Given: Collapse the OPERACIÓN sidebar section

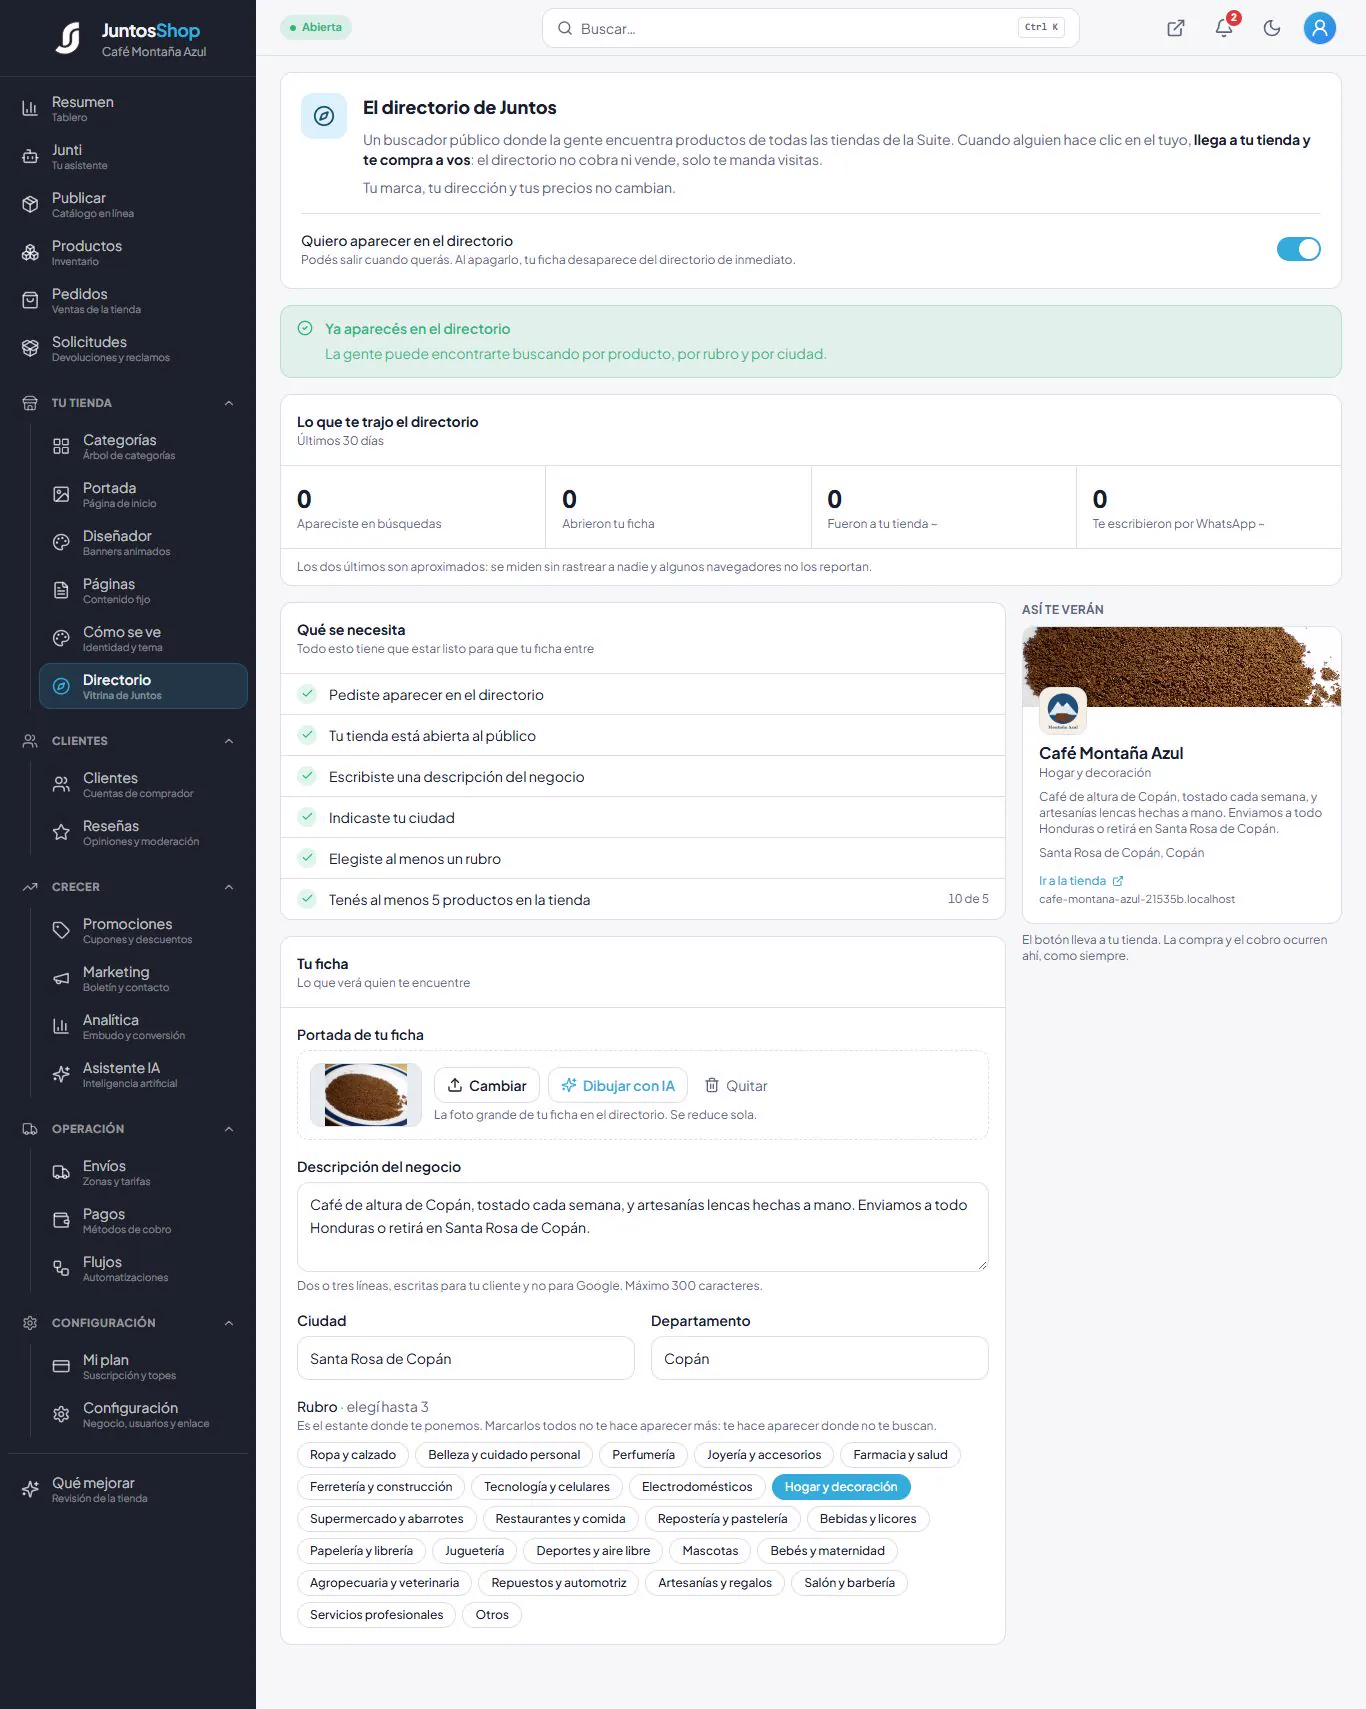Looking at the screenshot, I should 128,1129.
